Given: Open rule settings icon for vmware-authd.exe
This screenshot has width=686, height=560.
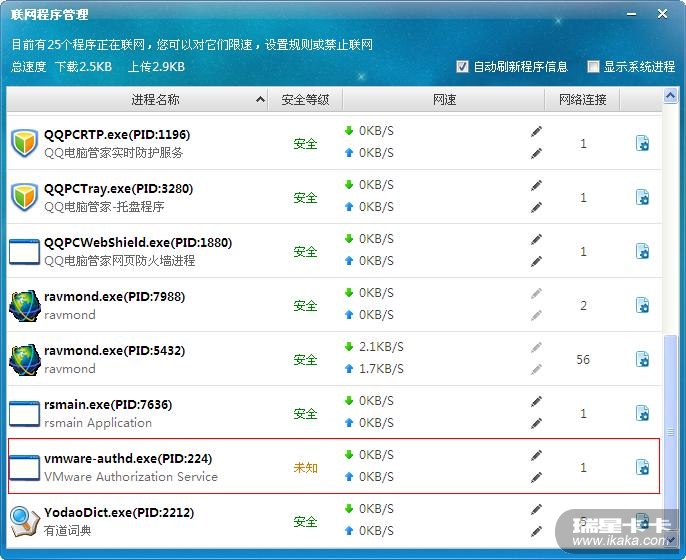Looking at the screenshot, I should point(642,467).
